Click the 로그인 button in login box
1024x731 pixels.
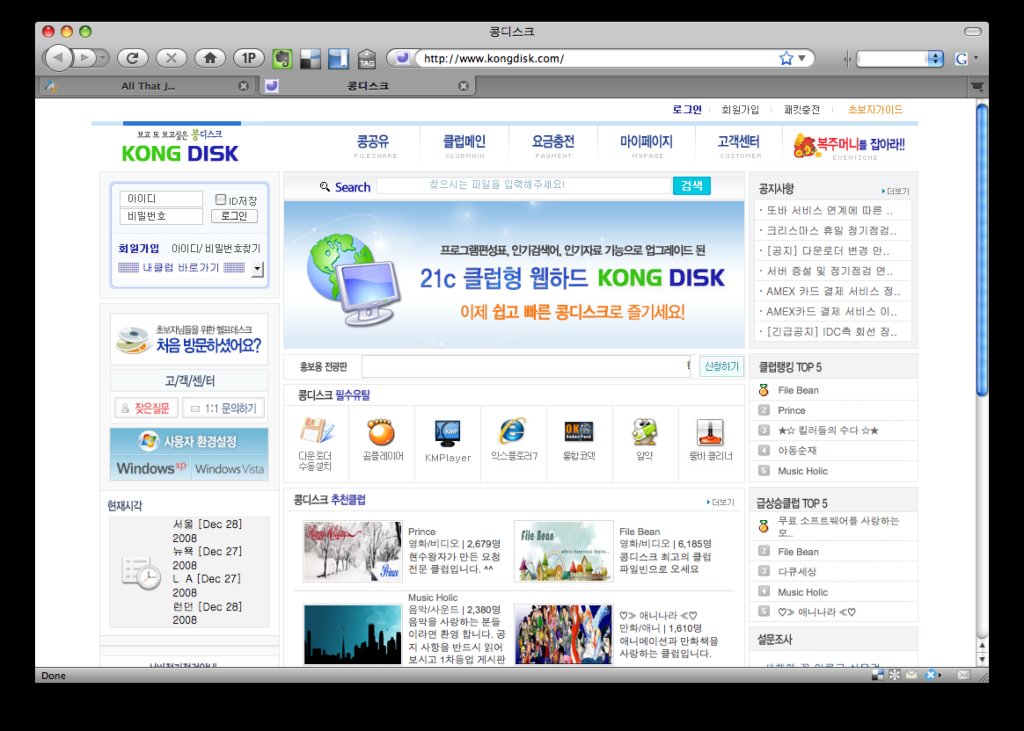pos(234,216)
